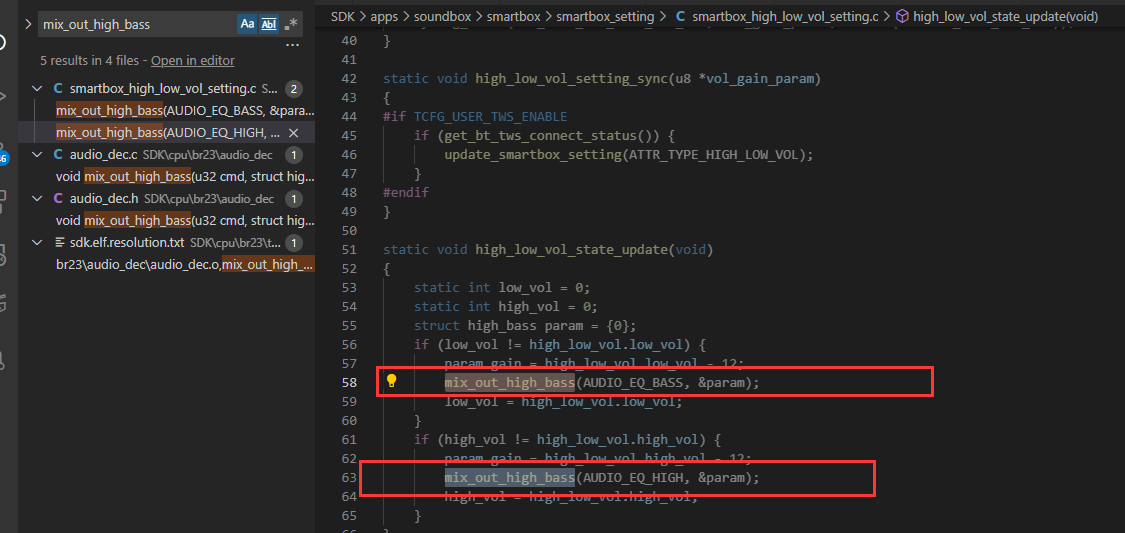The height and width of the screenshot is (533, 1125).
Task: Show code actions via the lightbulb icon
Action: coord(391,381)
